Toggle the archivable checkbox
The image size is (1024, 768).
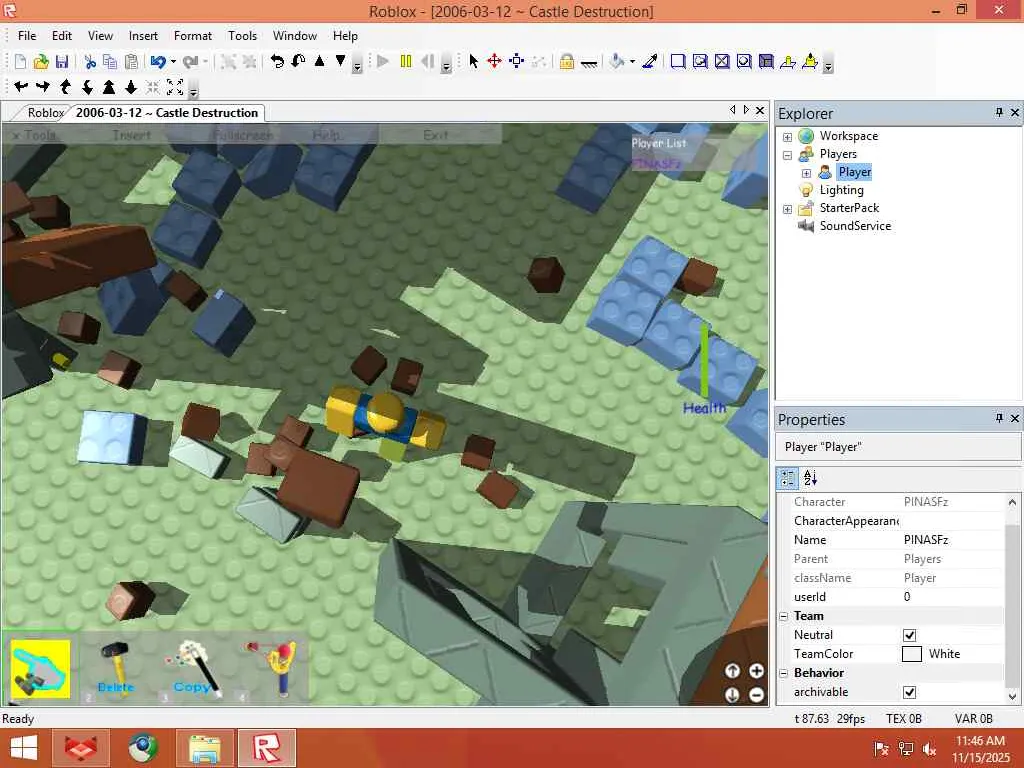coord(909,692)
